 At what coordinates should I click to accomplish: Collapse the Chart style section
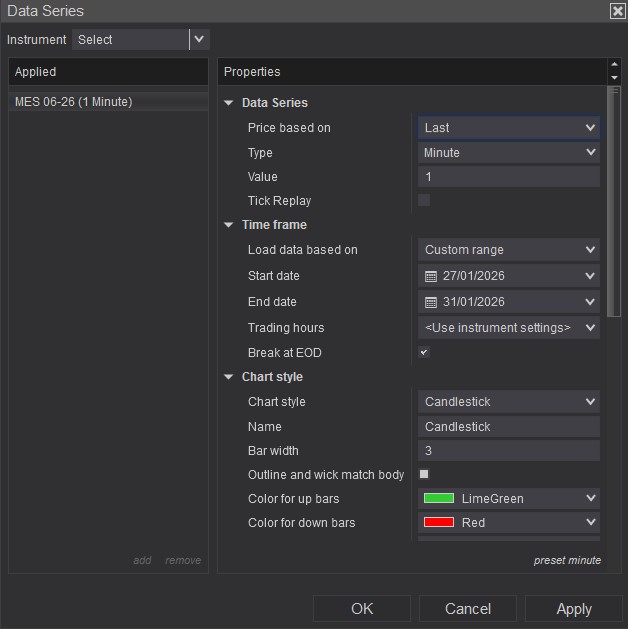point(229,377)
